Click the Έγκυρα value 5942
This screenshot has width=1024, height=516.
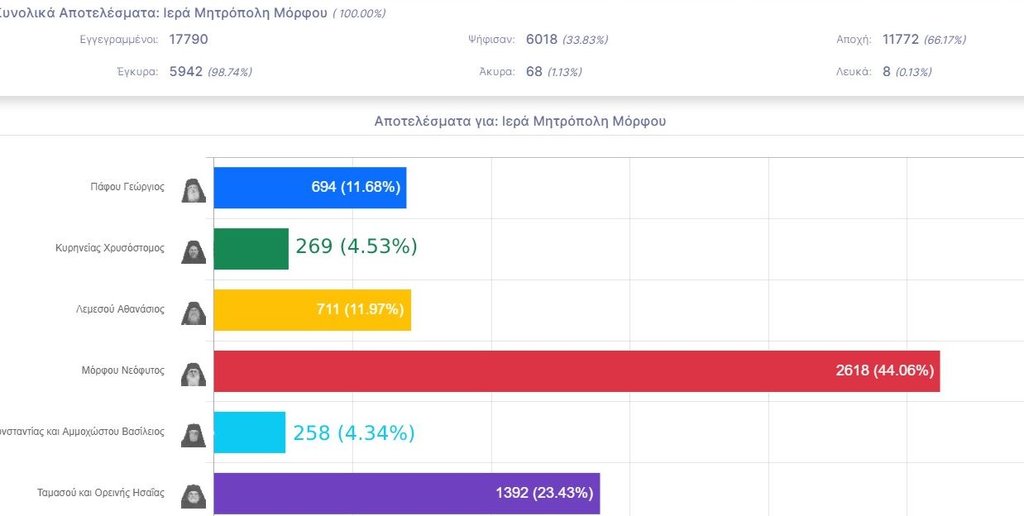pyautogui.click(x=186, y=72)
